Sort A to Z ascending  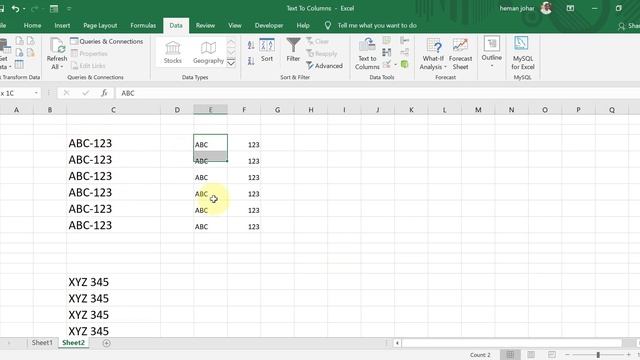251,45
